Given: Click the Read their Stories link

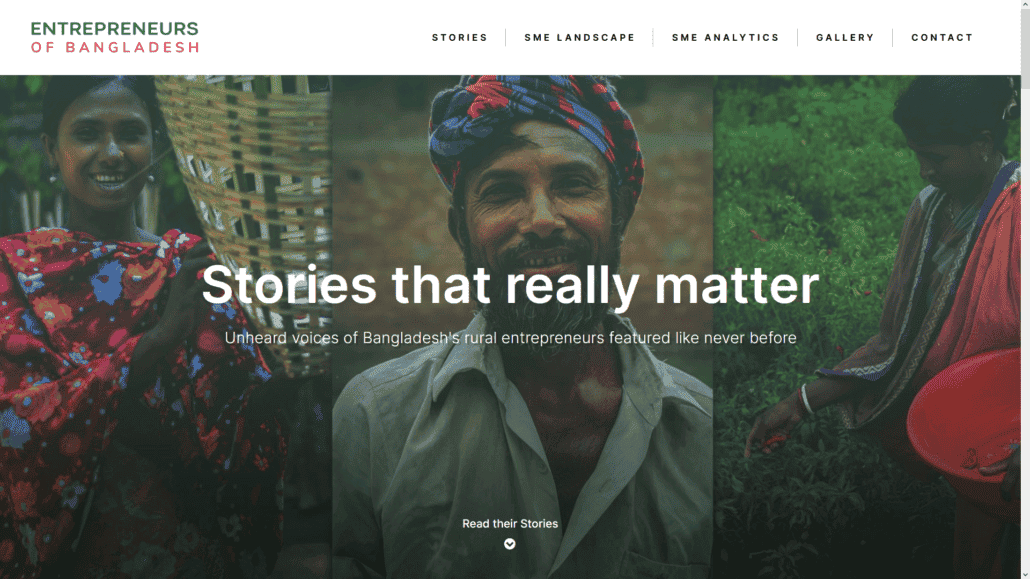Looking at the screenshot, I should (x=510, y=523).
